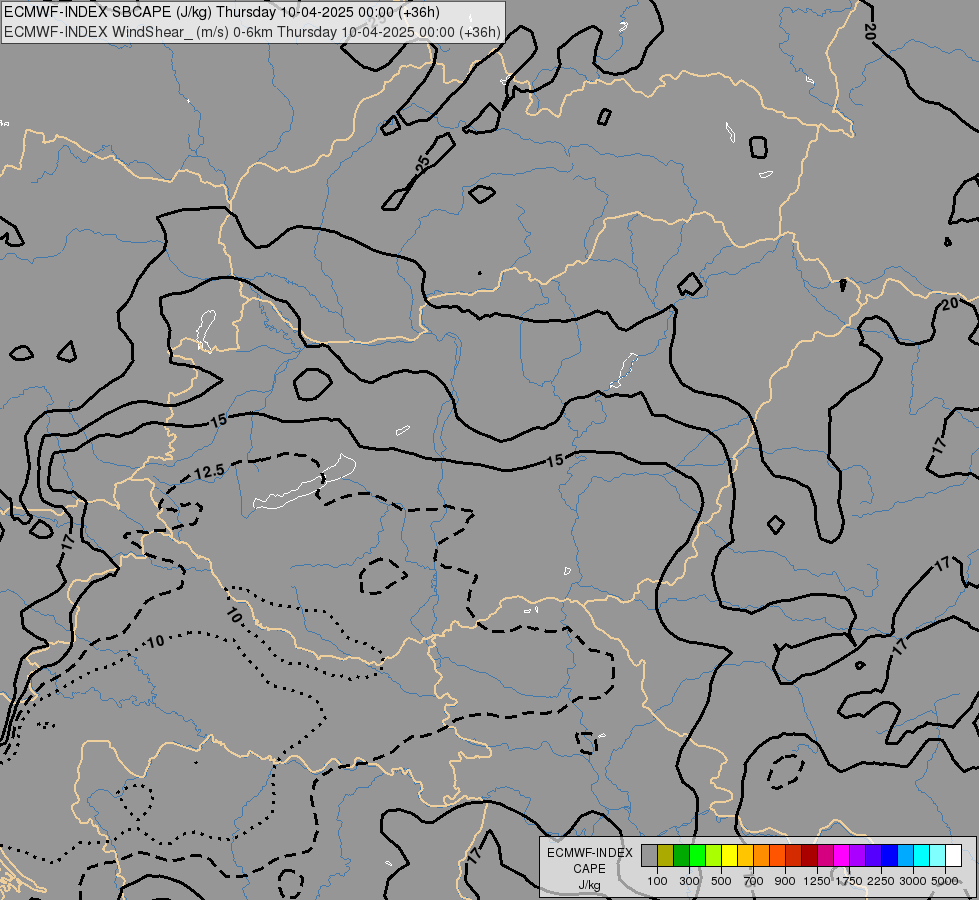Select the dark green legend swatch

click(x=682, y=855)
